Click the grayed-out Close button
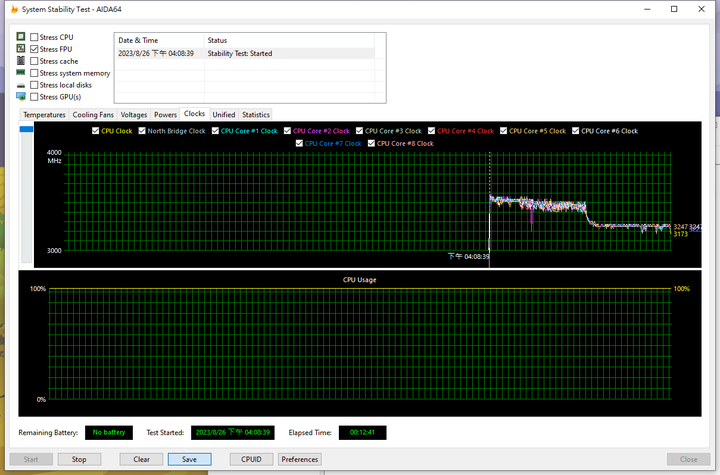 click(688, 459)
